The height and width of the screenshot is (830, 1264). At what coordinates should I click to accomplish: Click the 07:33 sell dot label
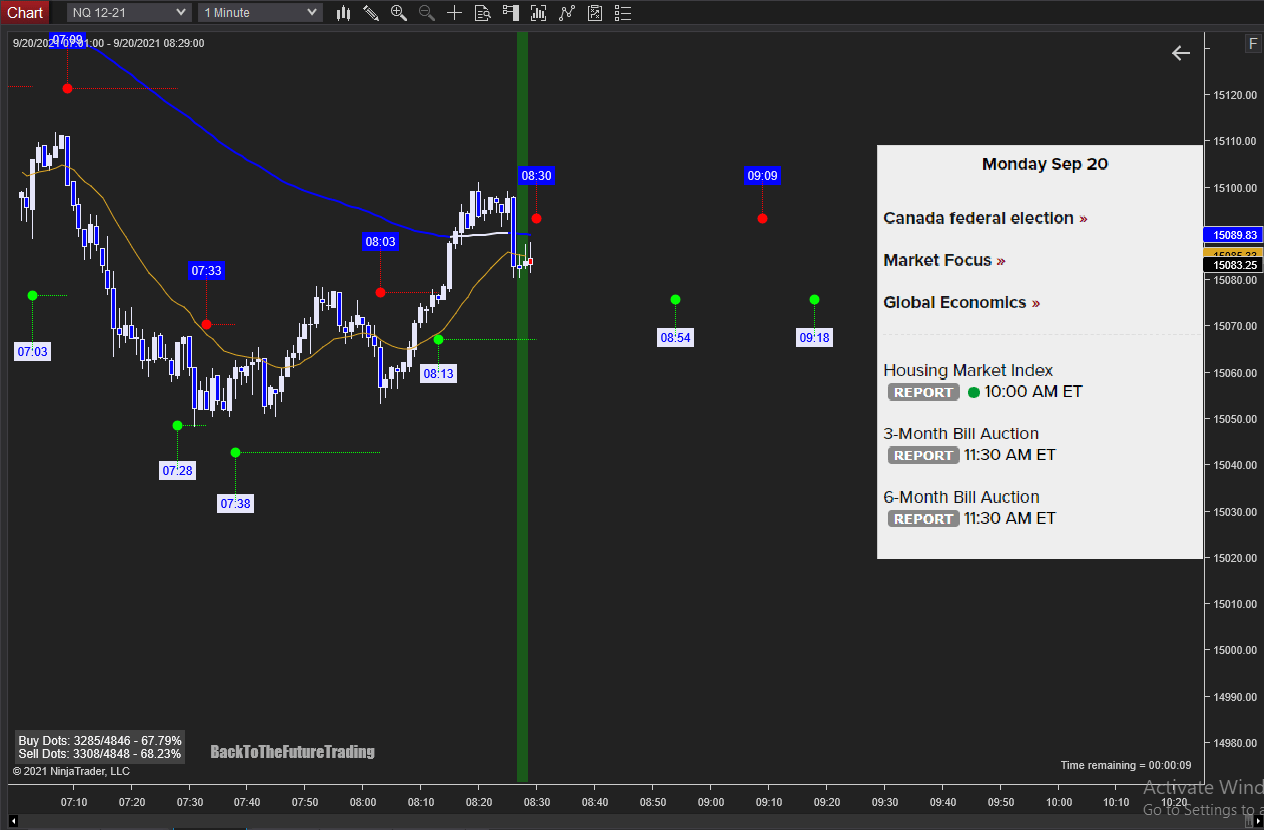(206, 271)
